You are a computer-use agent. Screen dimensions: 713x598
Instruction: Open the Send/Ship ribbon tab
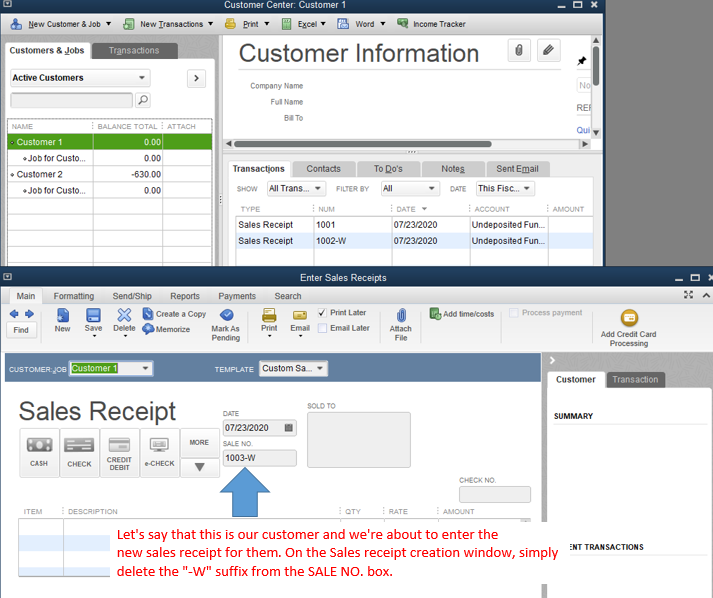tap(132, 296)
